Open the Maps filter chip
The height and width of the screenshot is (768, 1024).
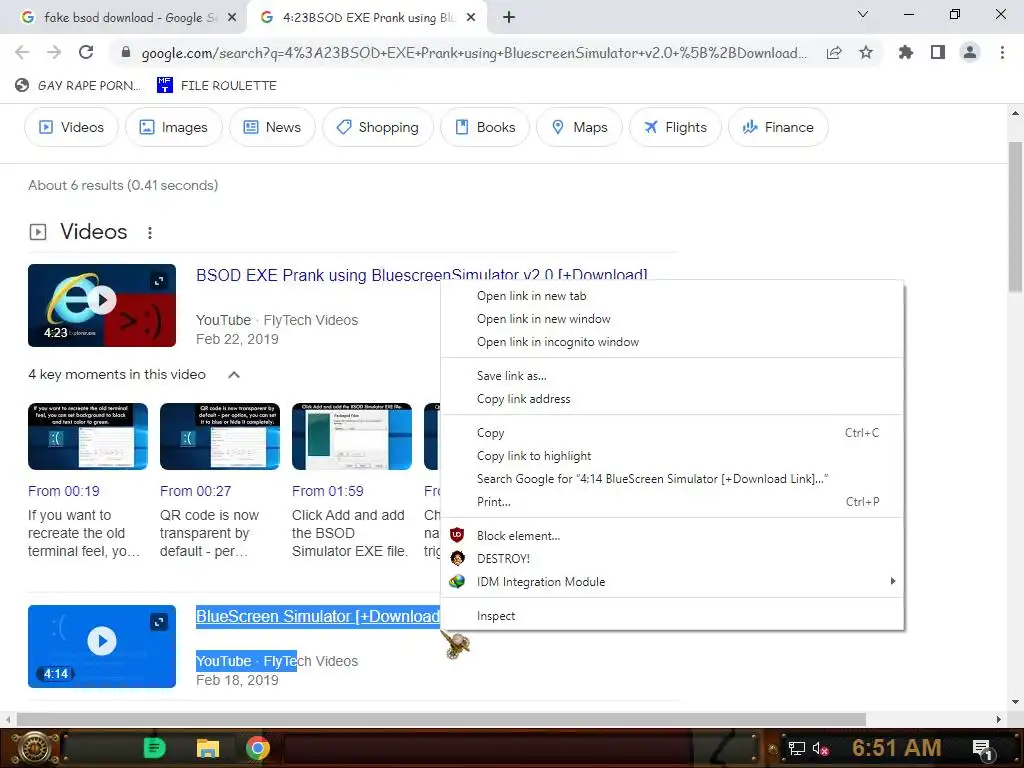(579, 127)
